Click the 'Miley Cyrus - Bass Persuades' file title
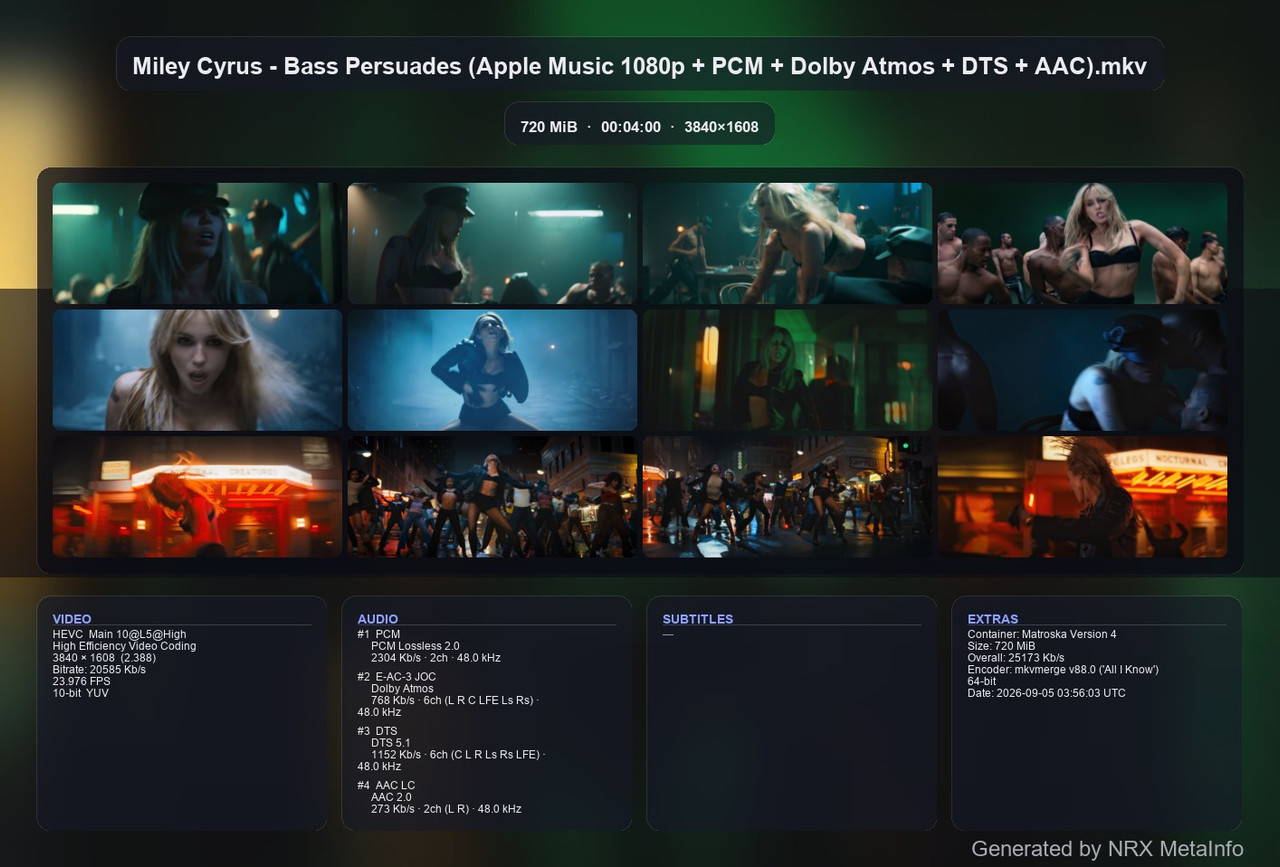Screen dimensions: 1280x867 [x=640, y=66]
